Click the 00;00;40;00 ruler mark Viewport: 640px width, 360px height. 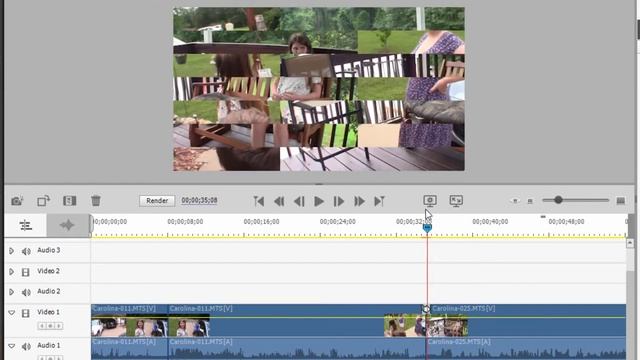(490, 222)
